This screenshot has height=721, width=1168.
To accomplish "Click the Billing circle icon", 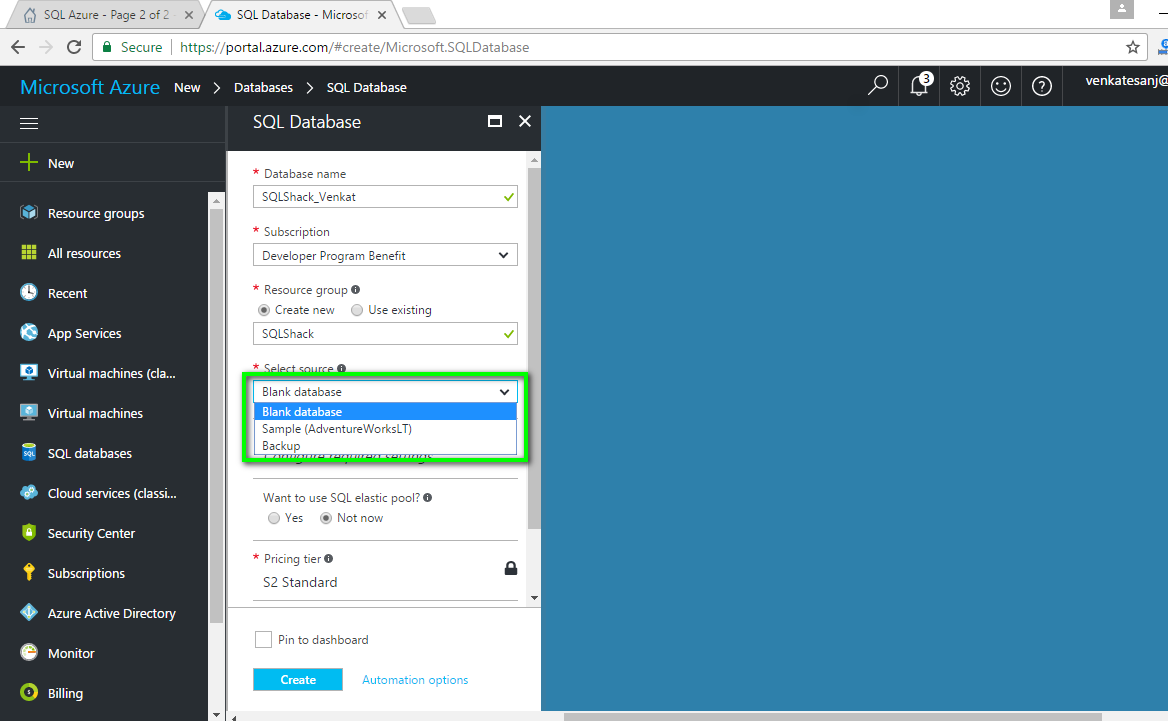I will [x=29, y=692].
